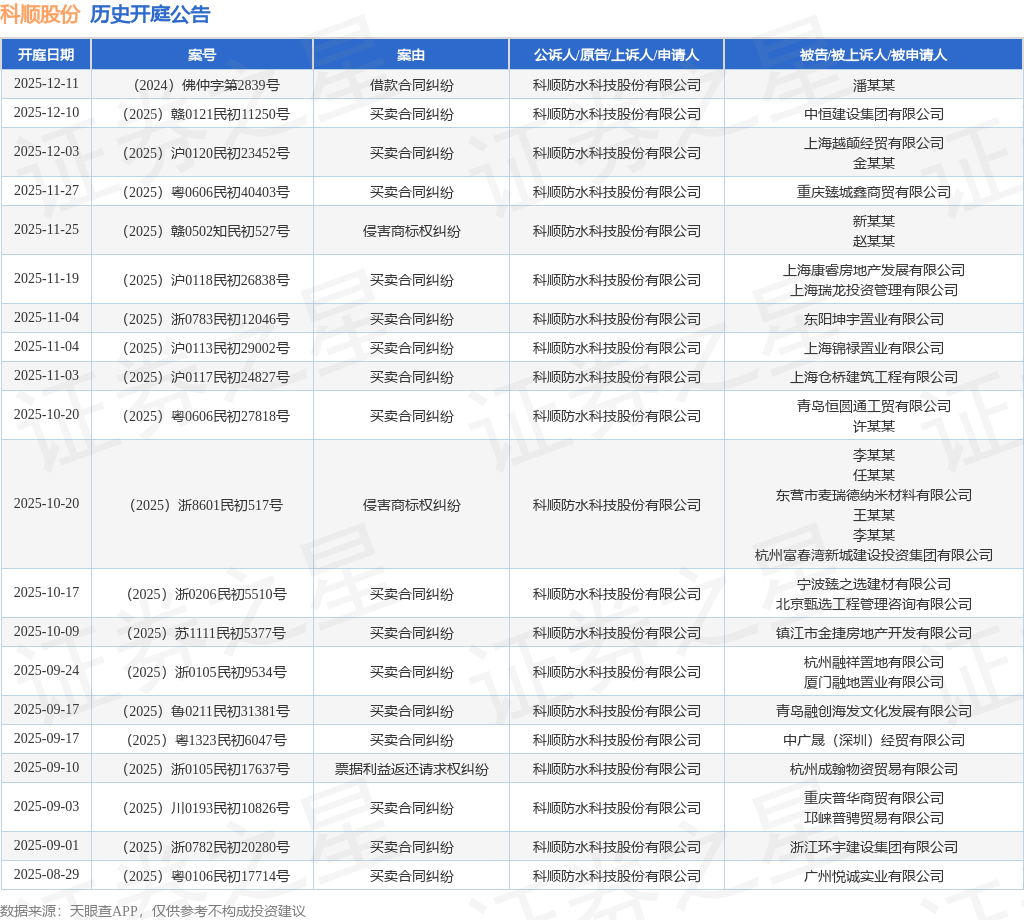
Task: Click defendant 中恒建设集团有限公司
Action: coord(874,114)
